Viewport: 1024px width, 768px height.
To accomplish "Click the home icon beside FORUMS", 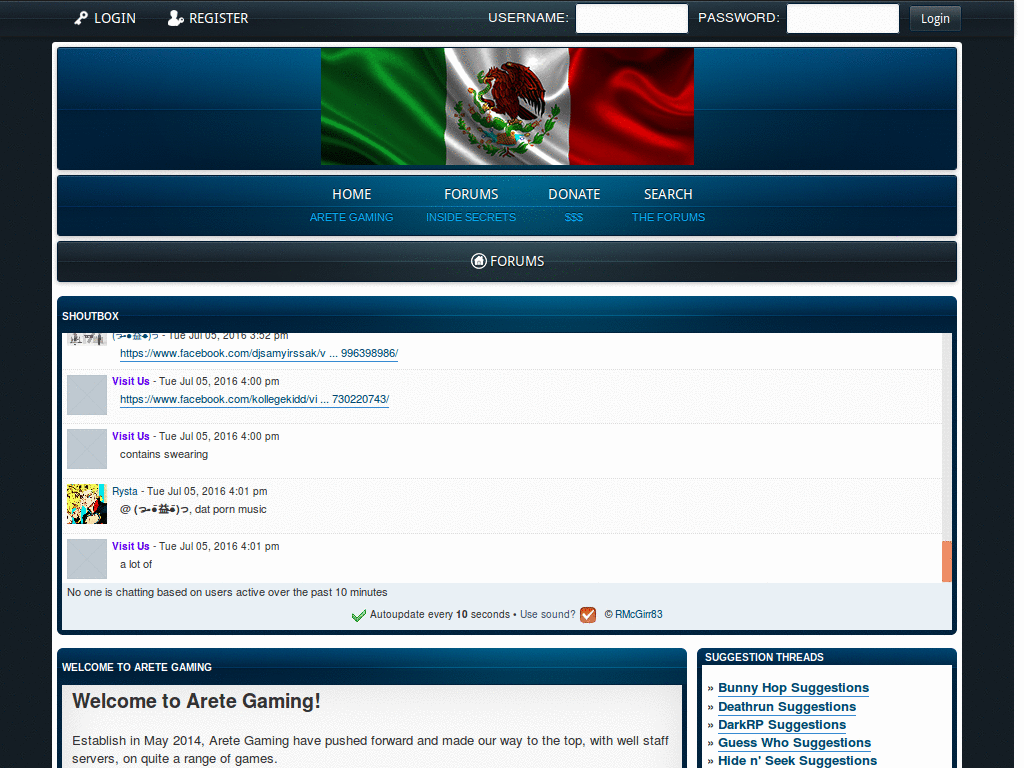I will (479, 261).
